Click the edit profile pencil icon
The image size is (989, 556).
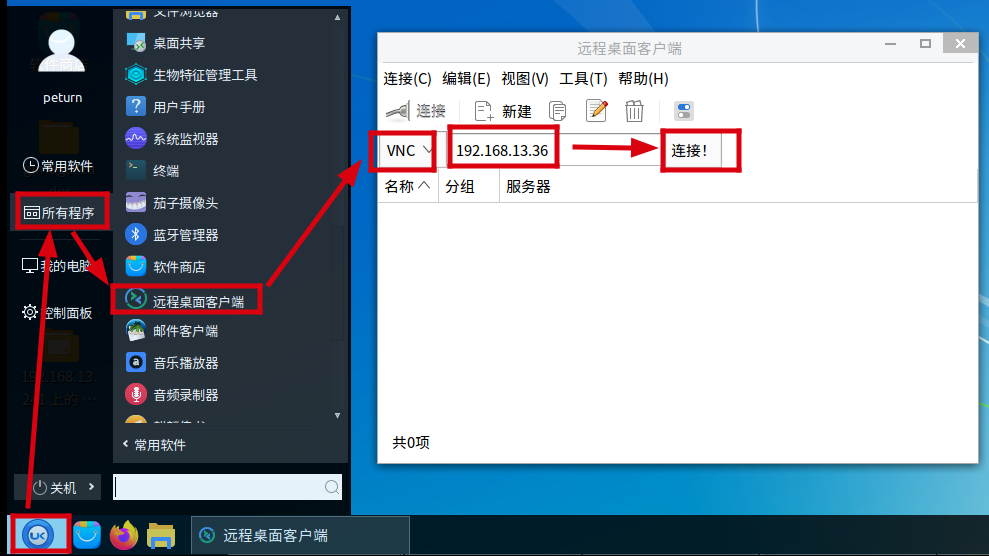(596, 111)
